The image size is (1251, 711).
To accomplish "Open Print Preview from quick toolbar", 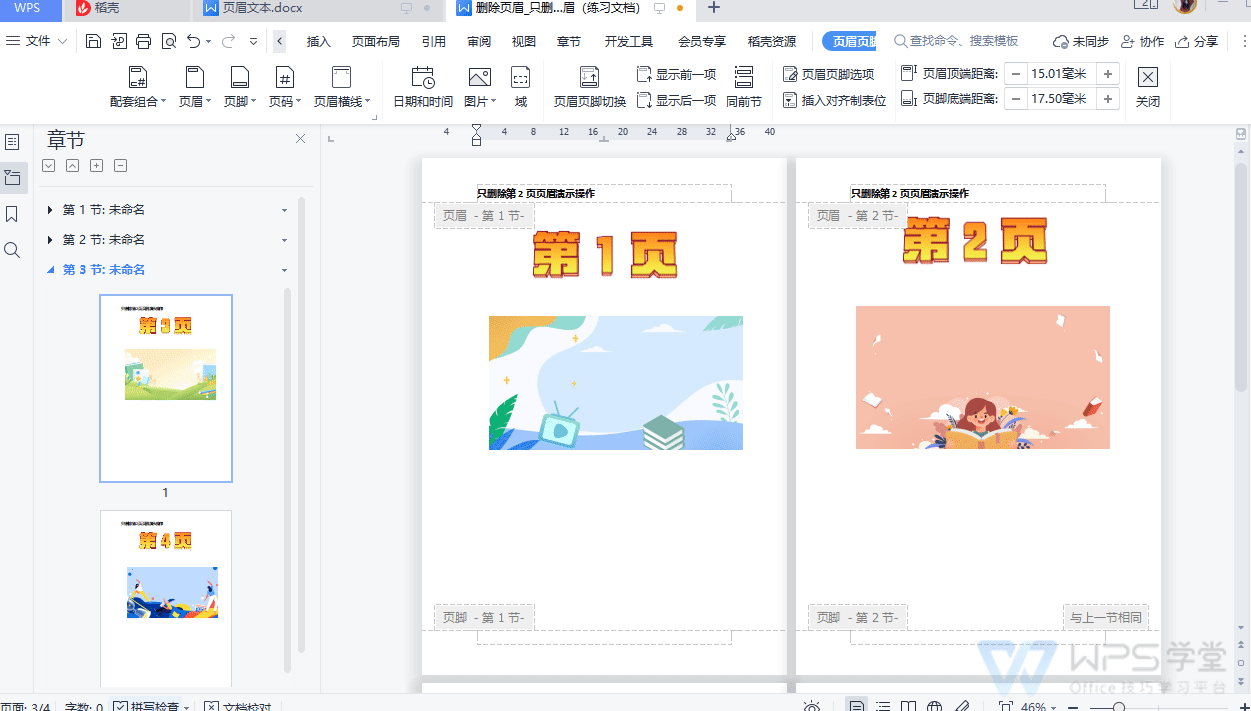I will [168, 41].
